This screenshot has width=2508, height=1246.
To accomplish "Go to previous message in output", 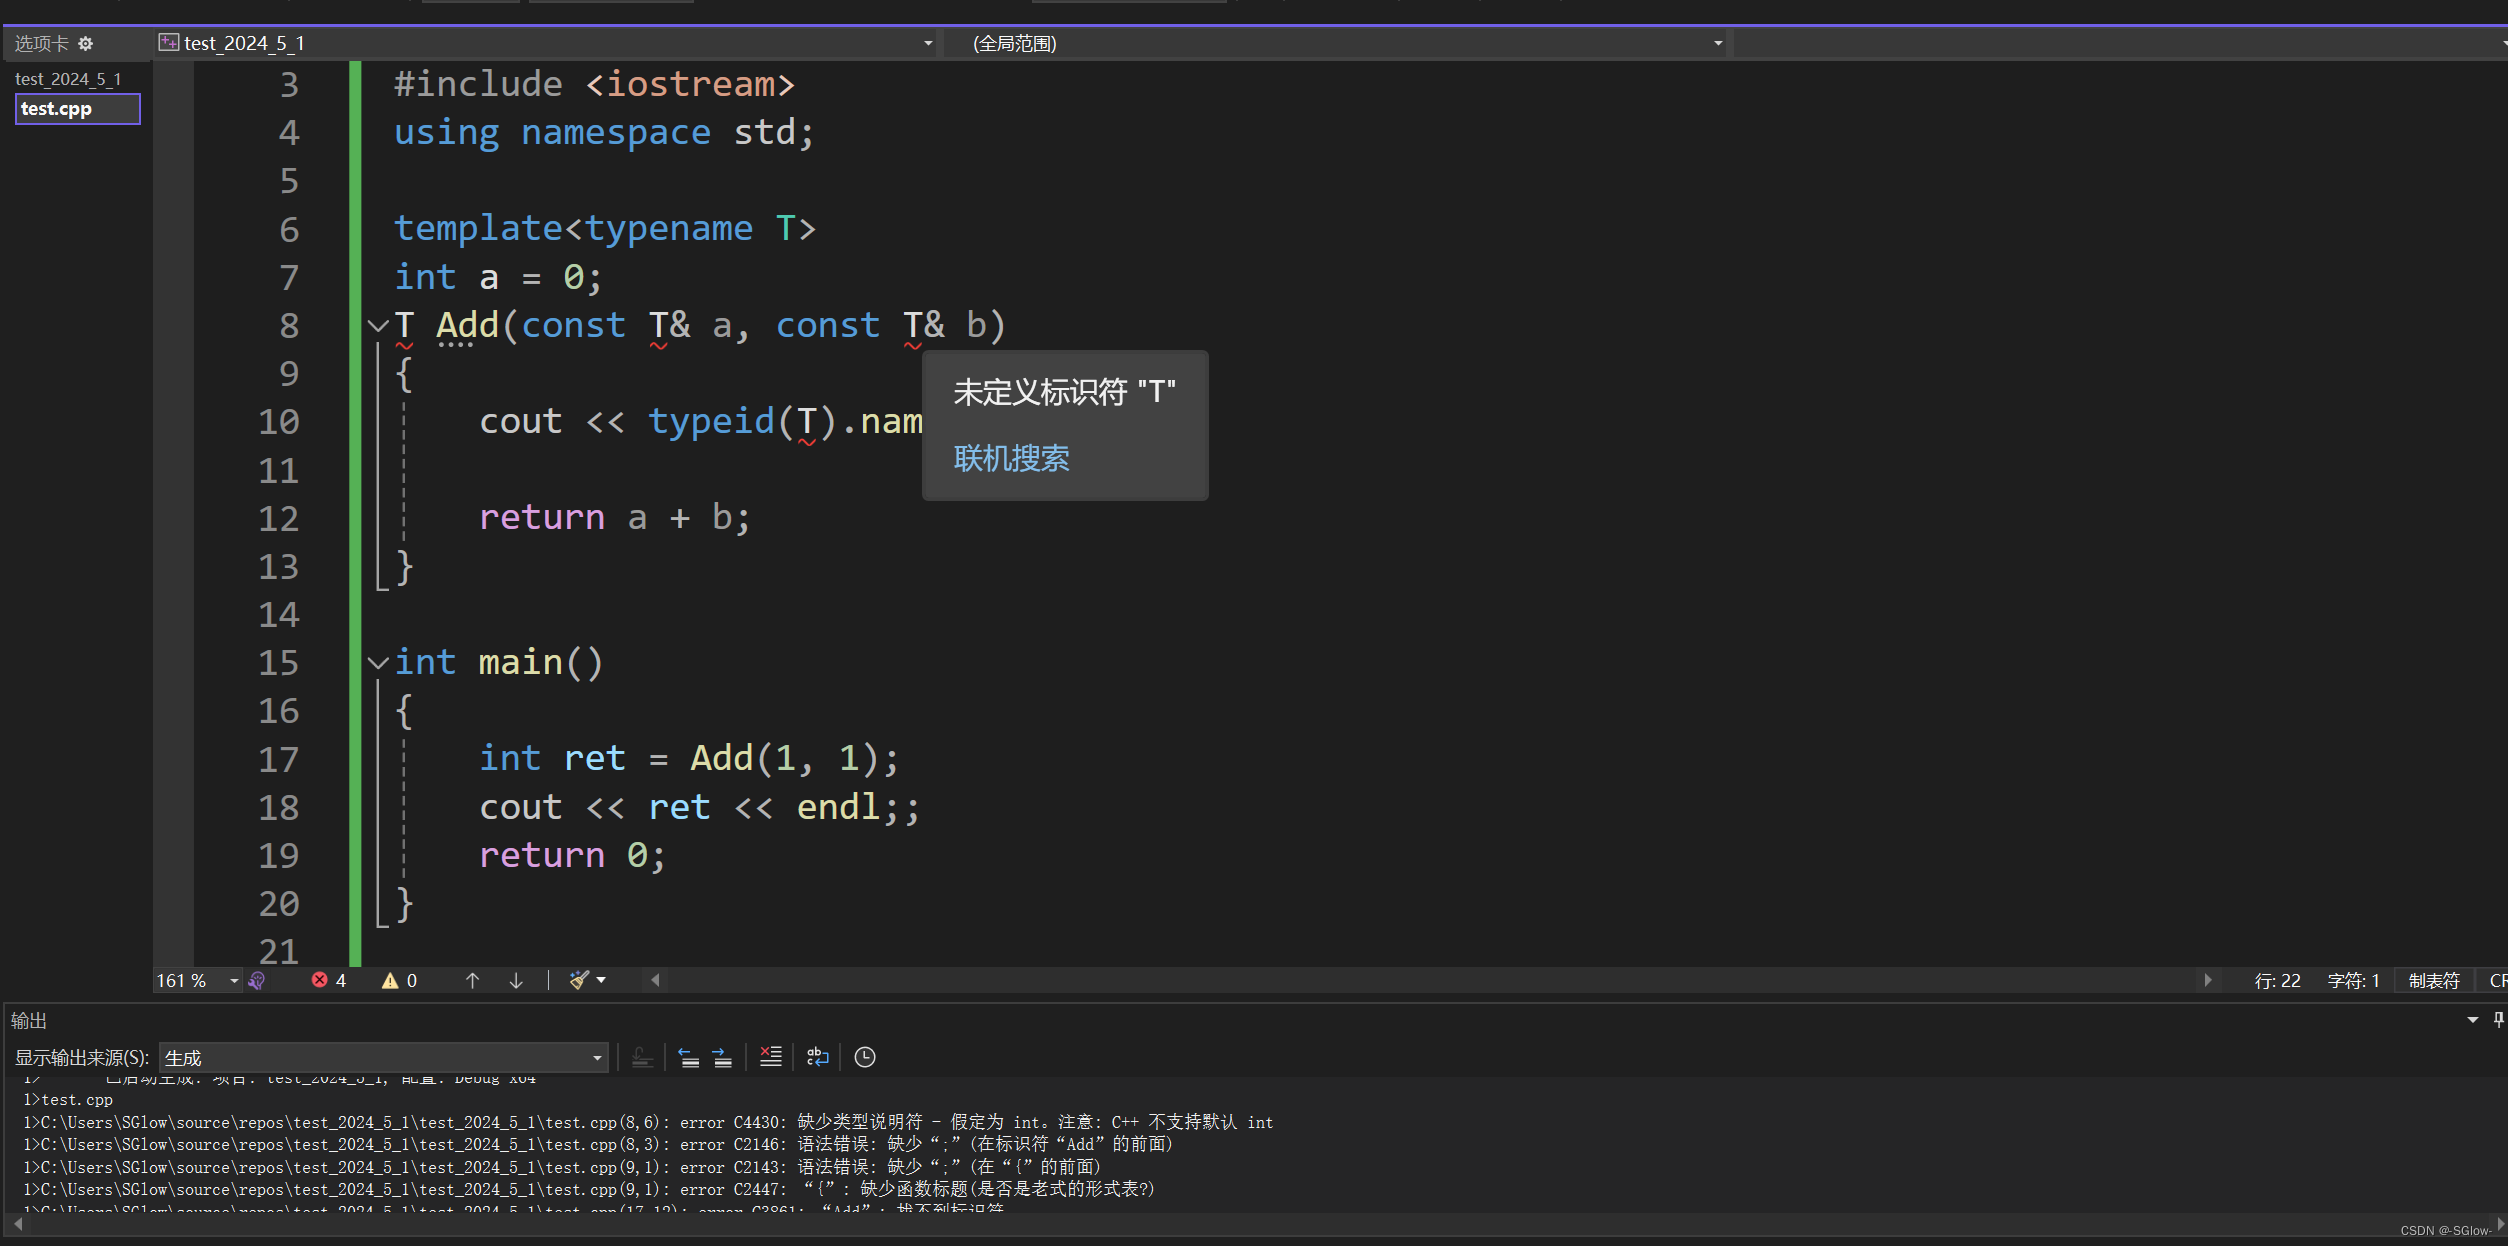I will point(688,1057).
